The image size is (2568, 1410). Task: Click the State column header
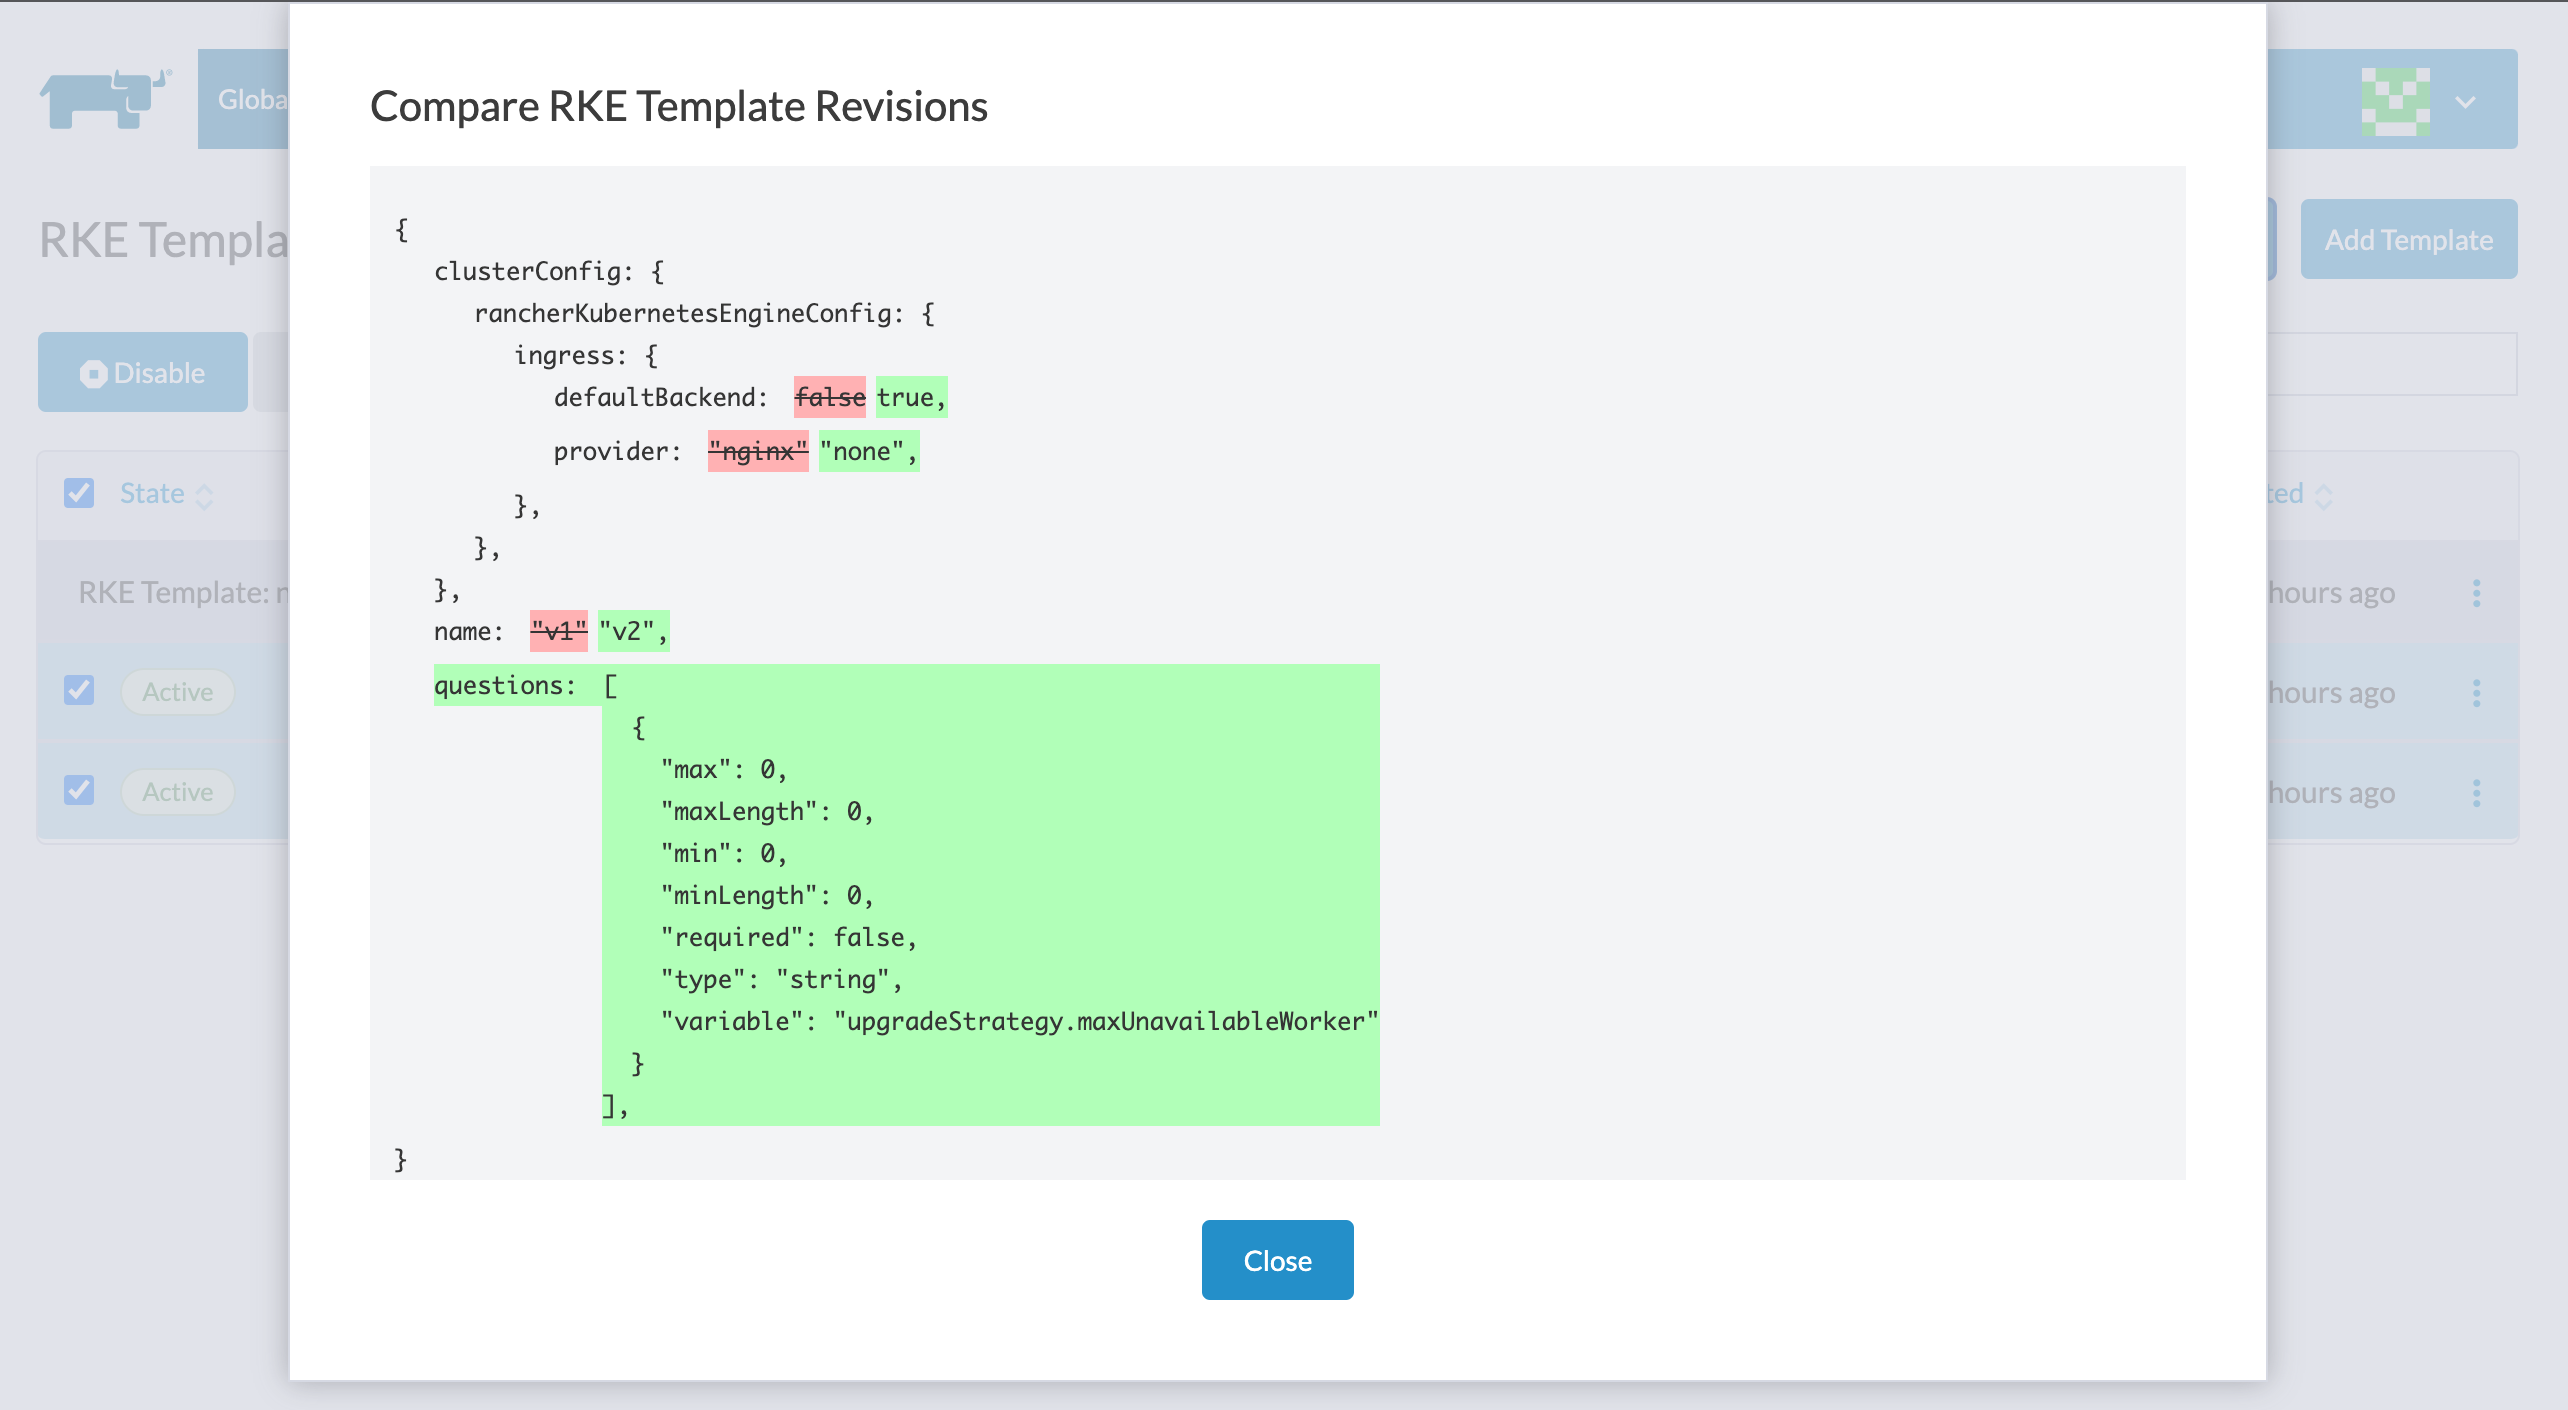pyautogui.click(x=152, y=494)
